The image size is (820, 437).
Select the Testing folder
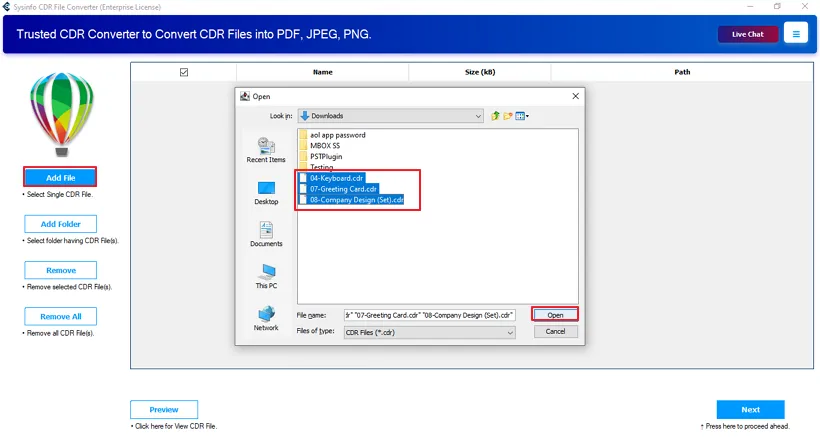317,167
